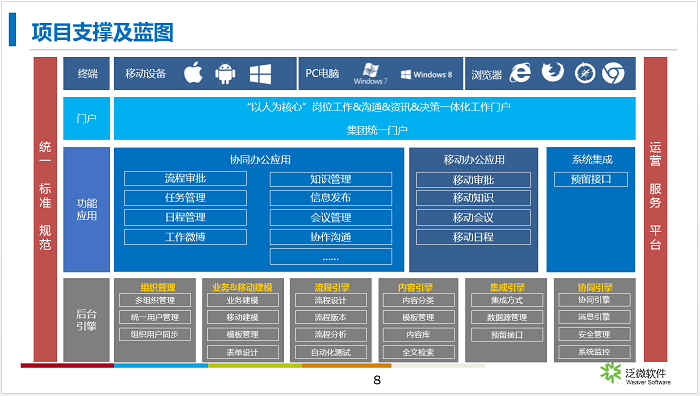
Task: Click the Windows logo in mobile devices
Action: (x=260, y=74)
